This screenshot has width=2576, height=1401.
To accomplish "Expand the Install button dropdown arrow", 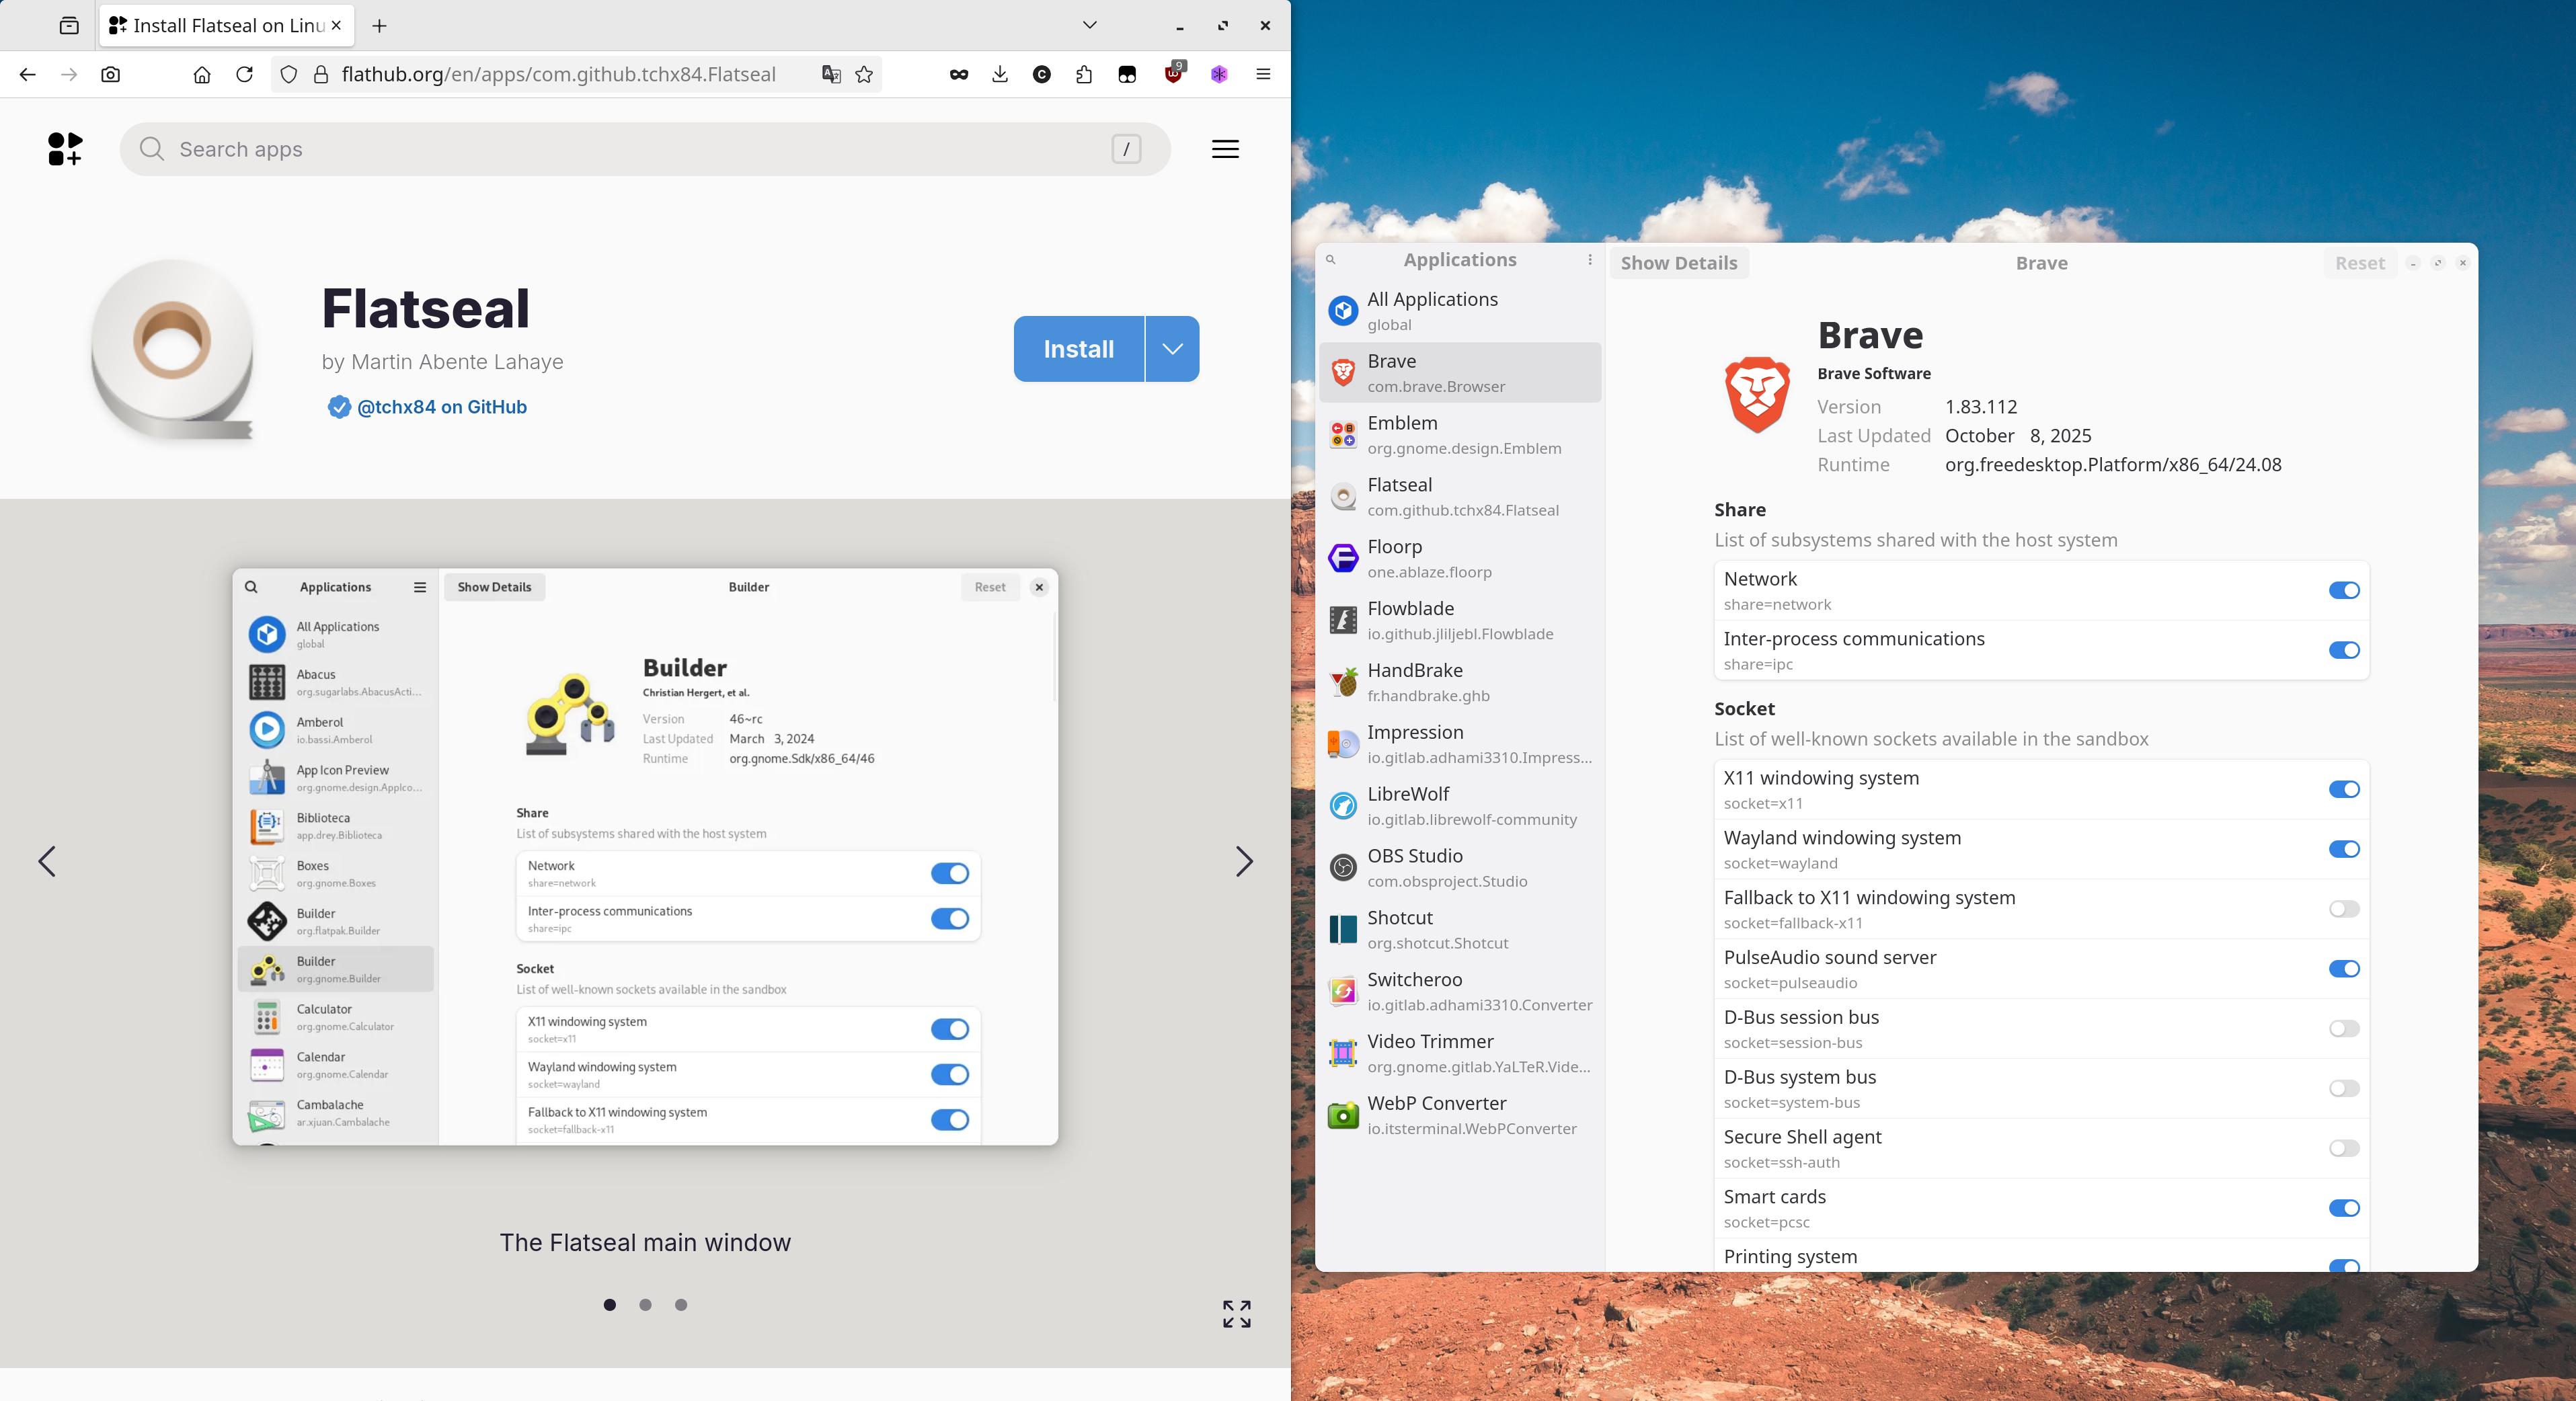I will pos(1172,349).
